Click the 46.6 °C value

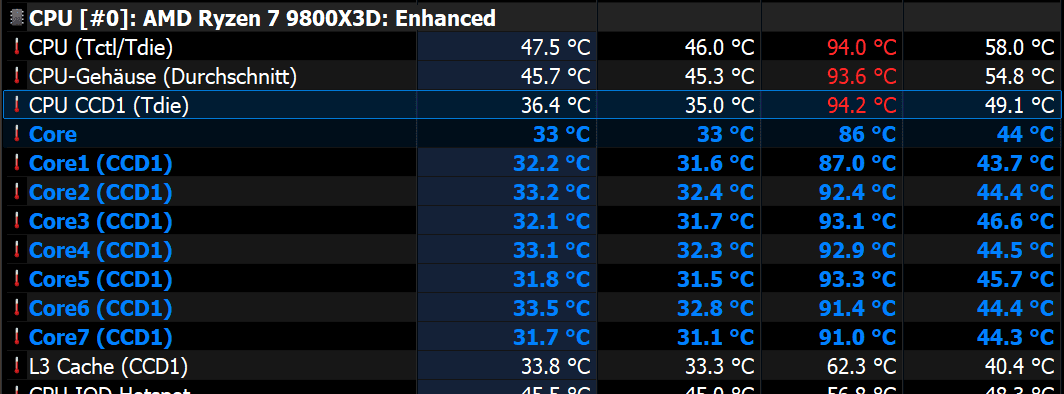(x=1016, y=222)
